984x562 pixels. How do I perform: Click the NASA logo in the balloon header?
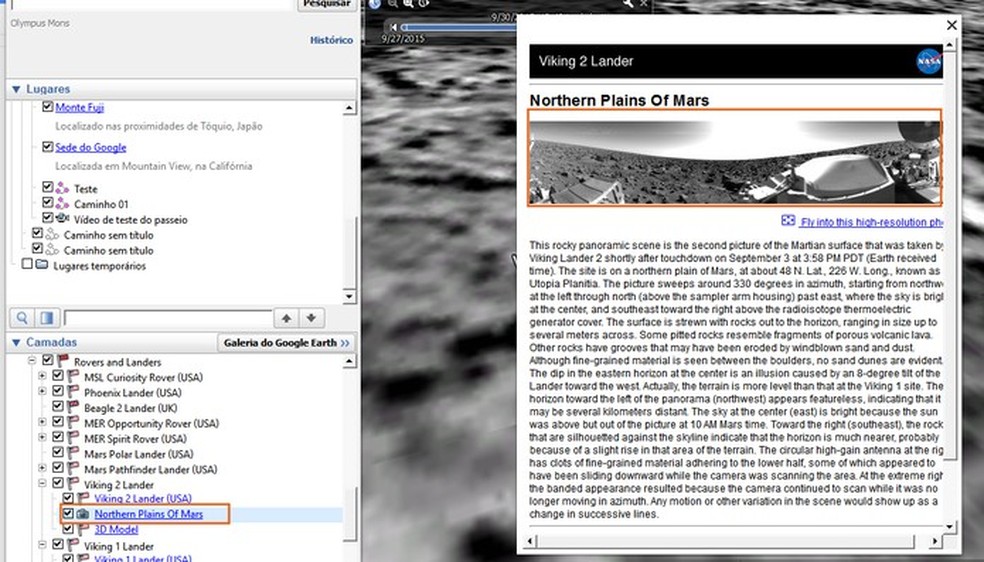pos(929,61)
